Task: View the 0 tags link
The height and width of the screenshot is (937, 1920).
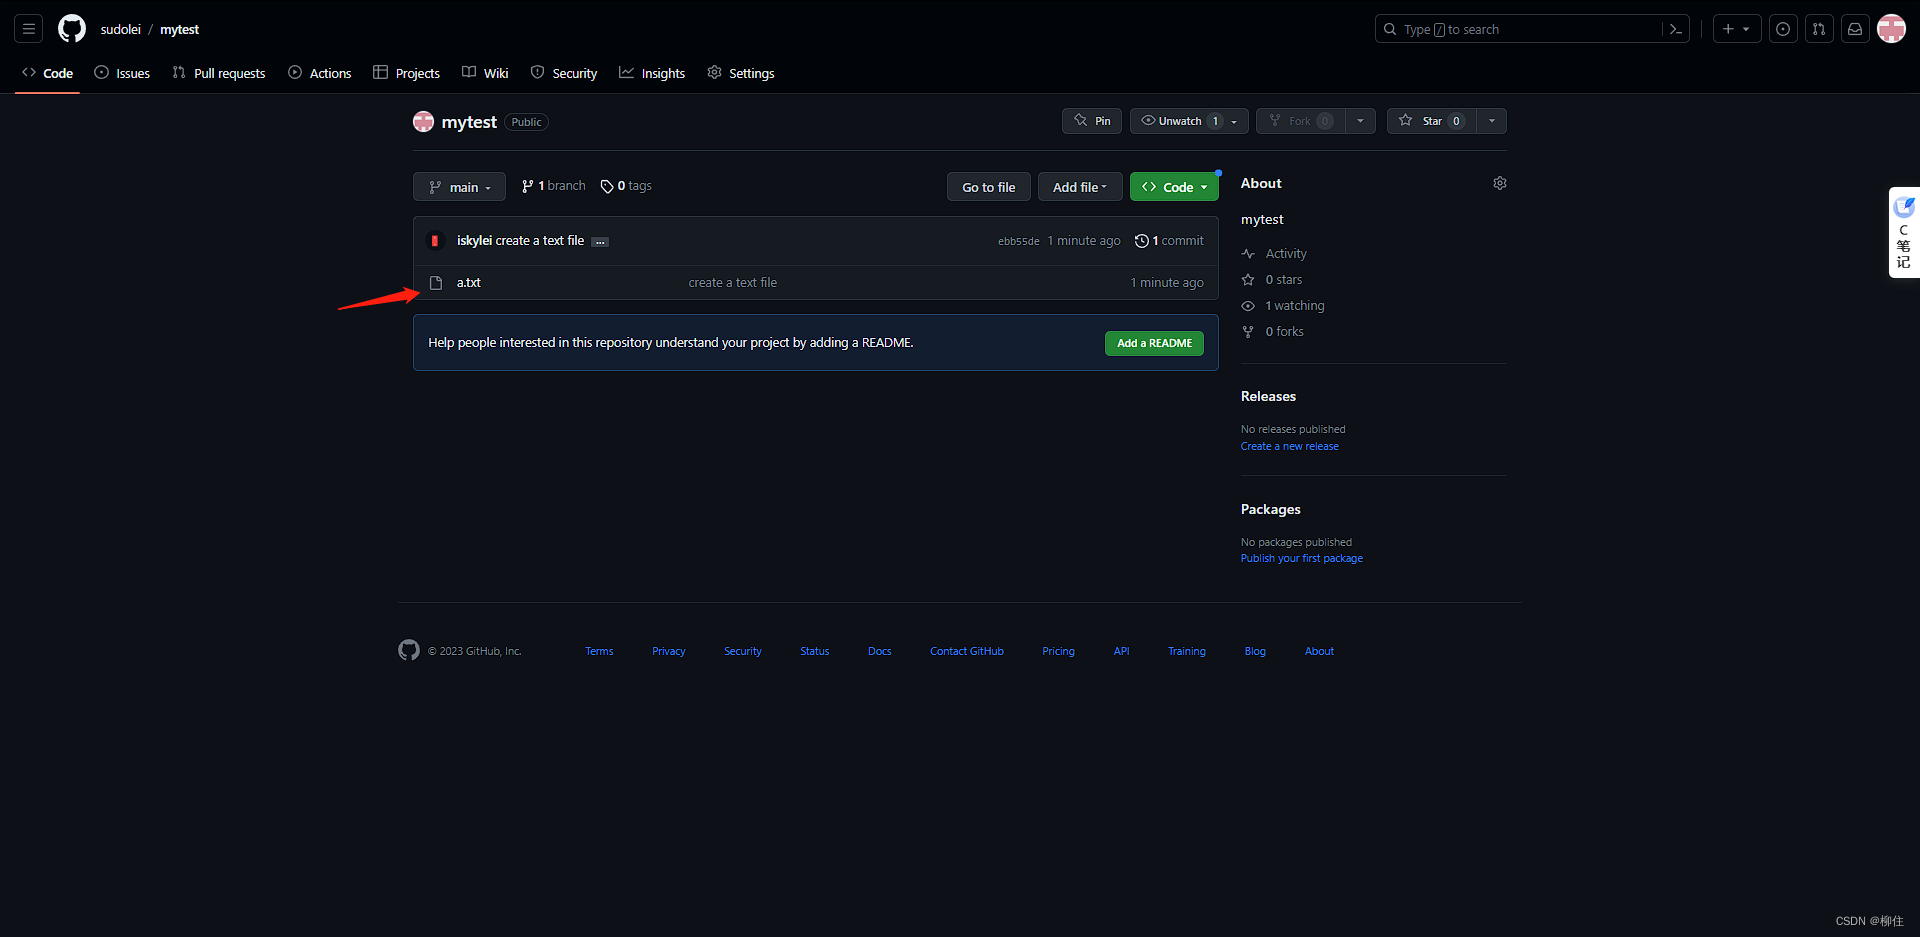Action: point(626,186)
